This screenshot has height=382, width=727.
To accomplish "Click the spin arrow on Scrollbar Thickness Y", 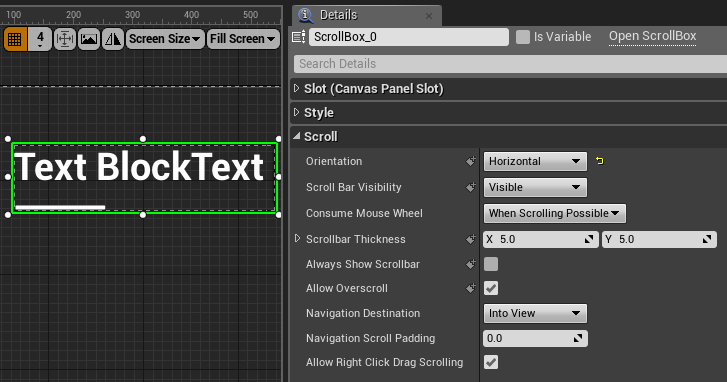I will pos(707,239).
